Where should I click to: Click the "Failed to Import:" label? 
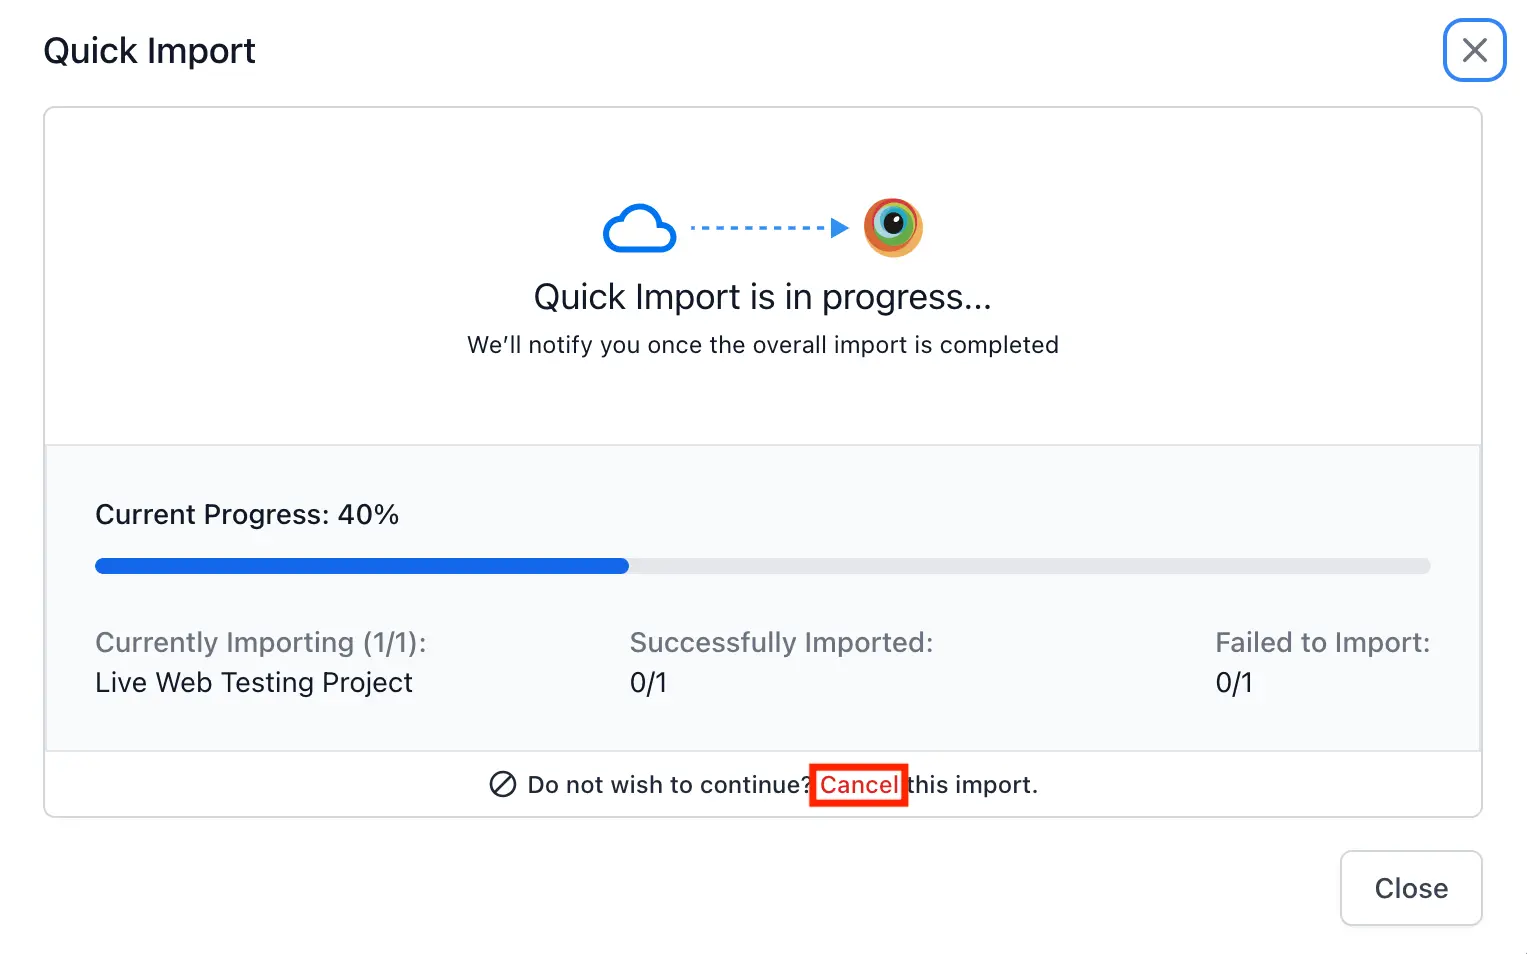(1322, 642)
